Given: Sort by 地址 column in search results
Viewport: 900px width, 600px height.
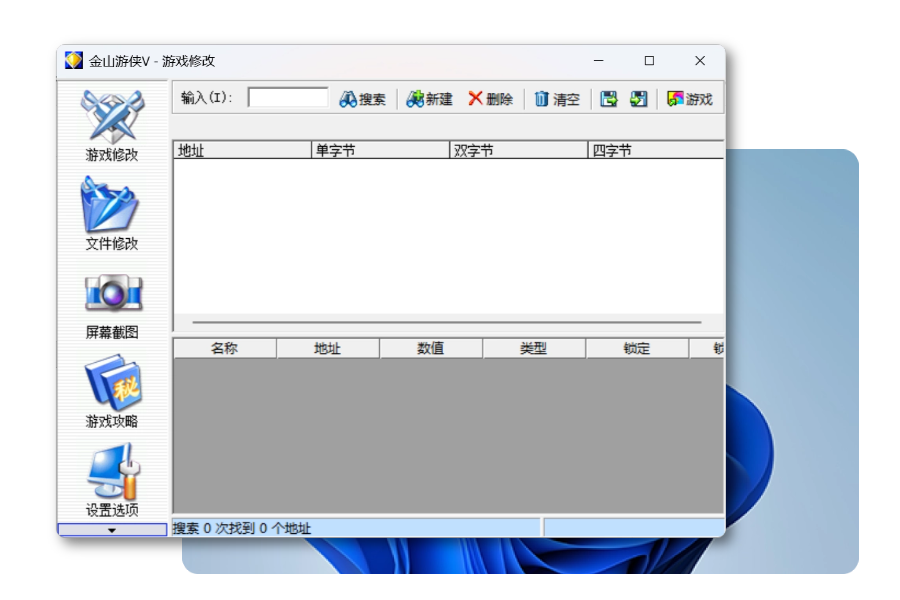Looking at the screenshot, I should click(242, 150).
